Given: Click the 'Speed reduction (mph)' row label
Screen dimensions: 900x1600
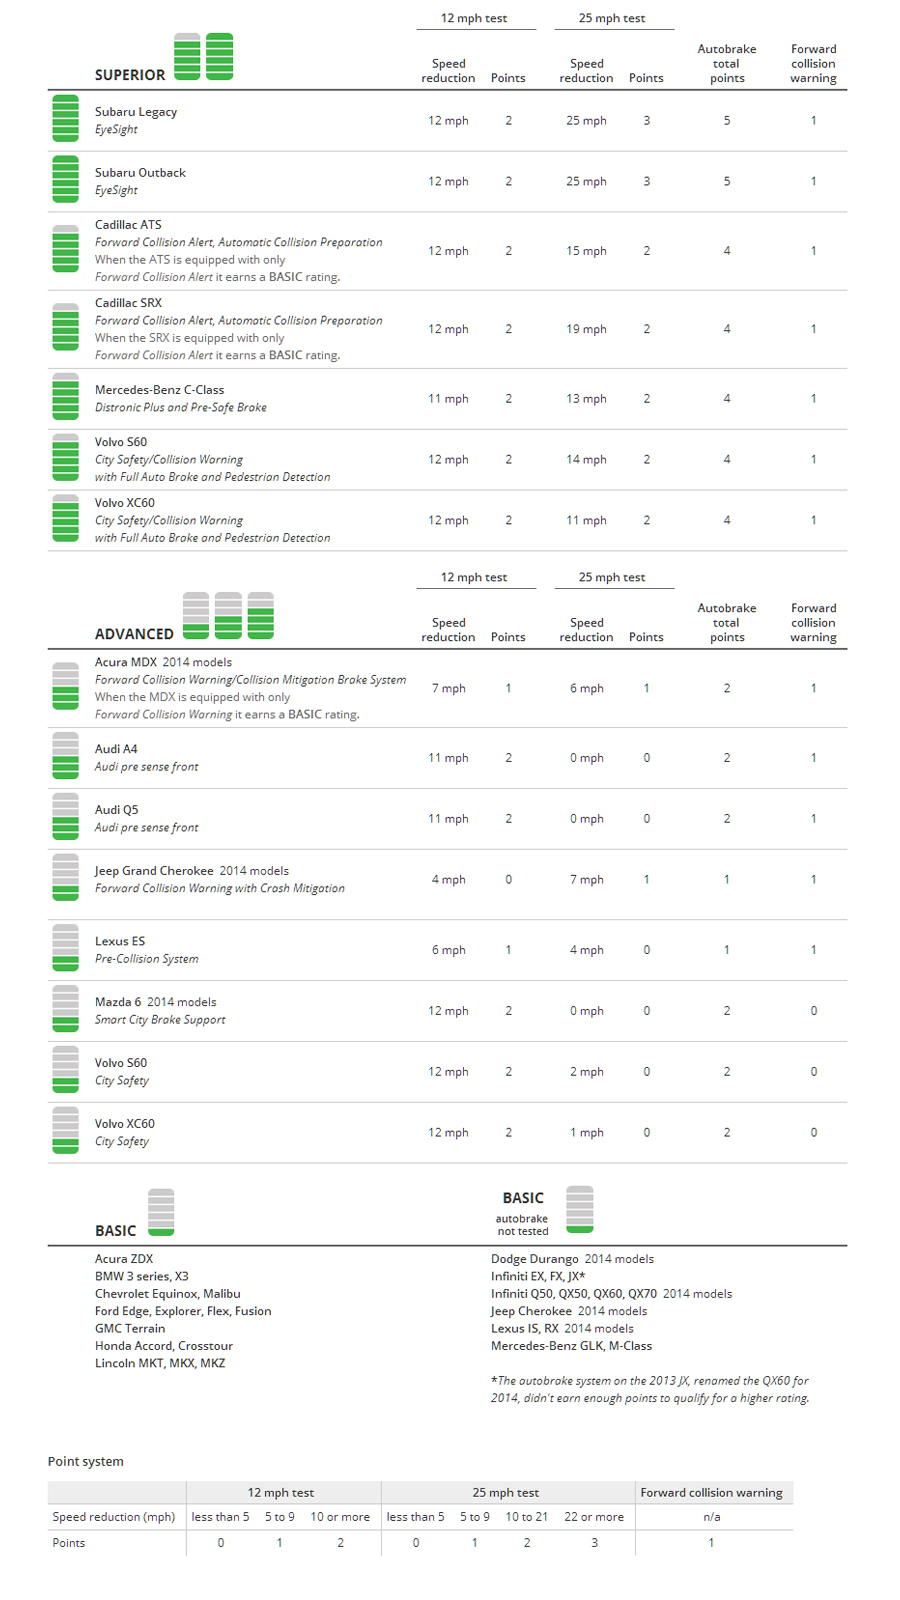Looking at the screenshot, I should pyautogui.click(x=114, y=1517).
